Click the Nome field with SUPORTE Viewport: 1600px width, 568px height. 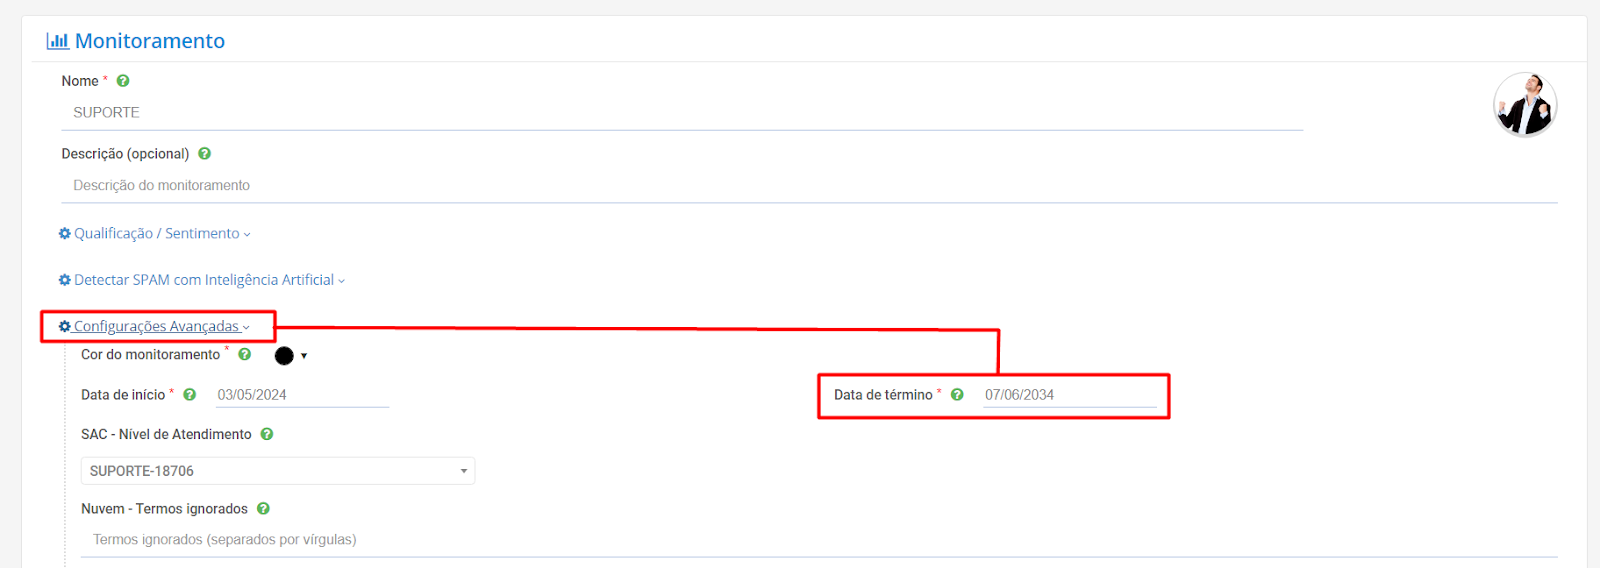pyautogui.click(x=682, y=113)
